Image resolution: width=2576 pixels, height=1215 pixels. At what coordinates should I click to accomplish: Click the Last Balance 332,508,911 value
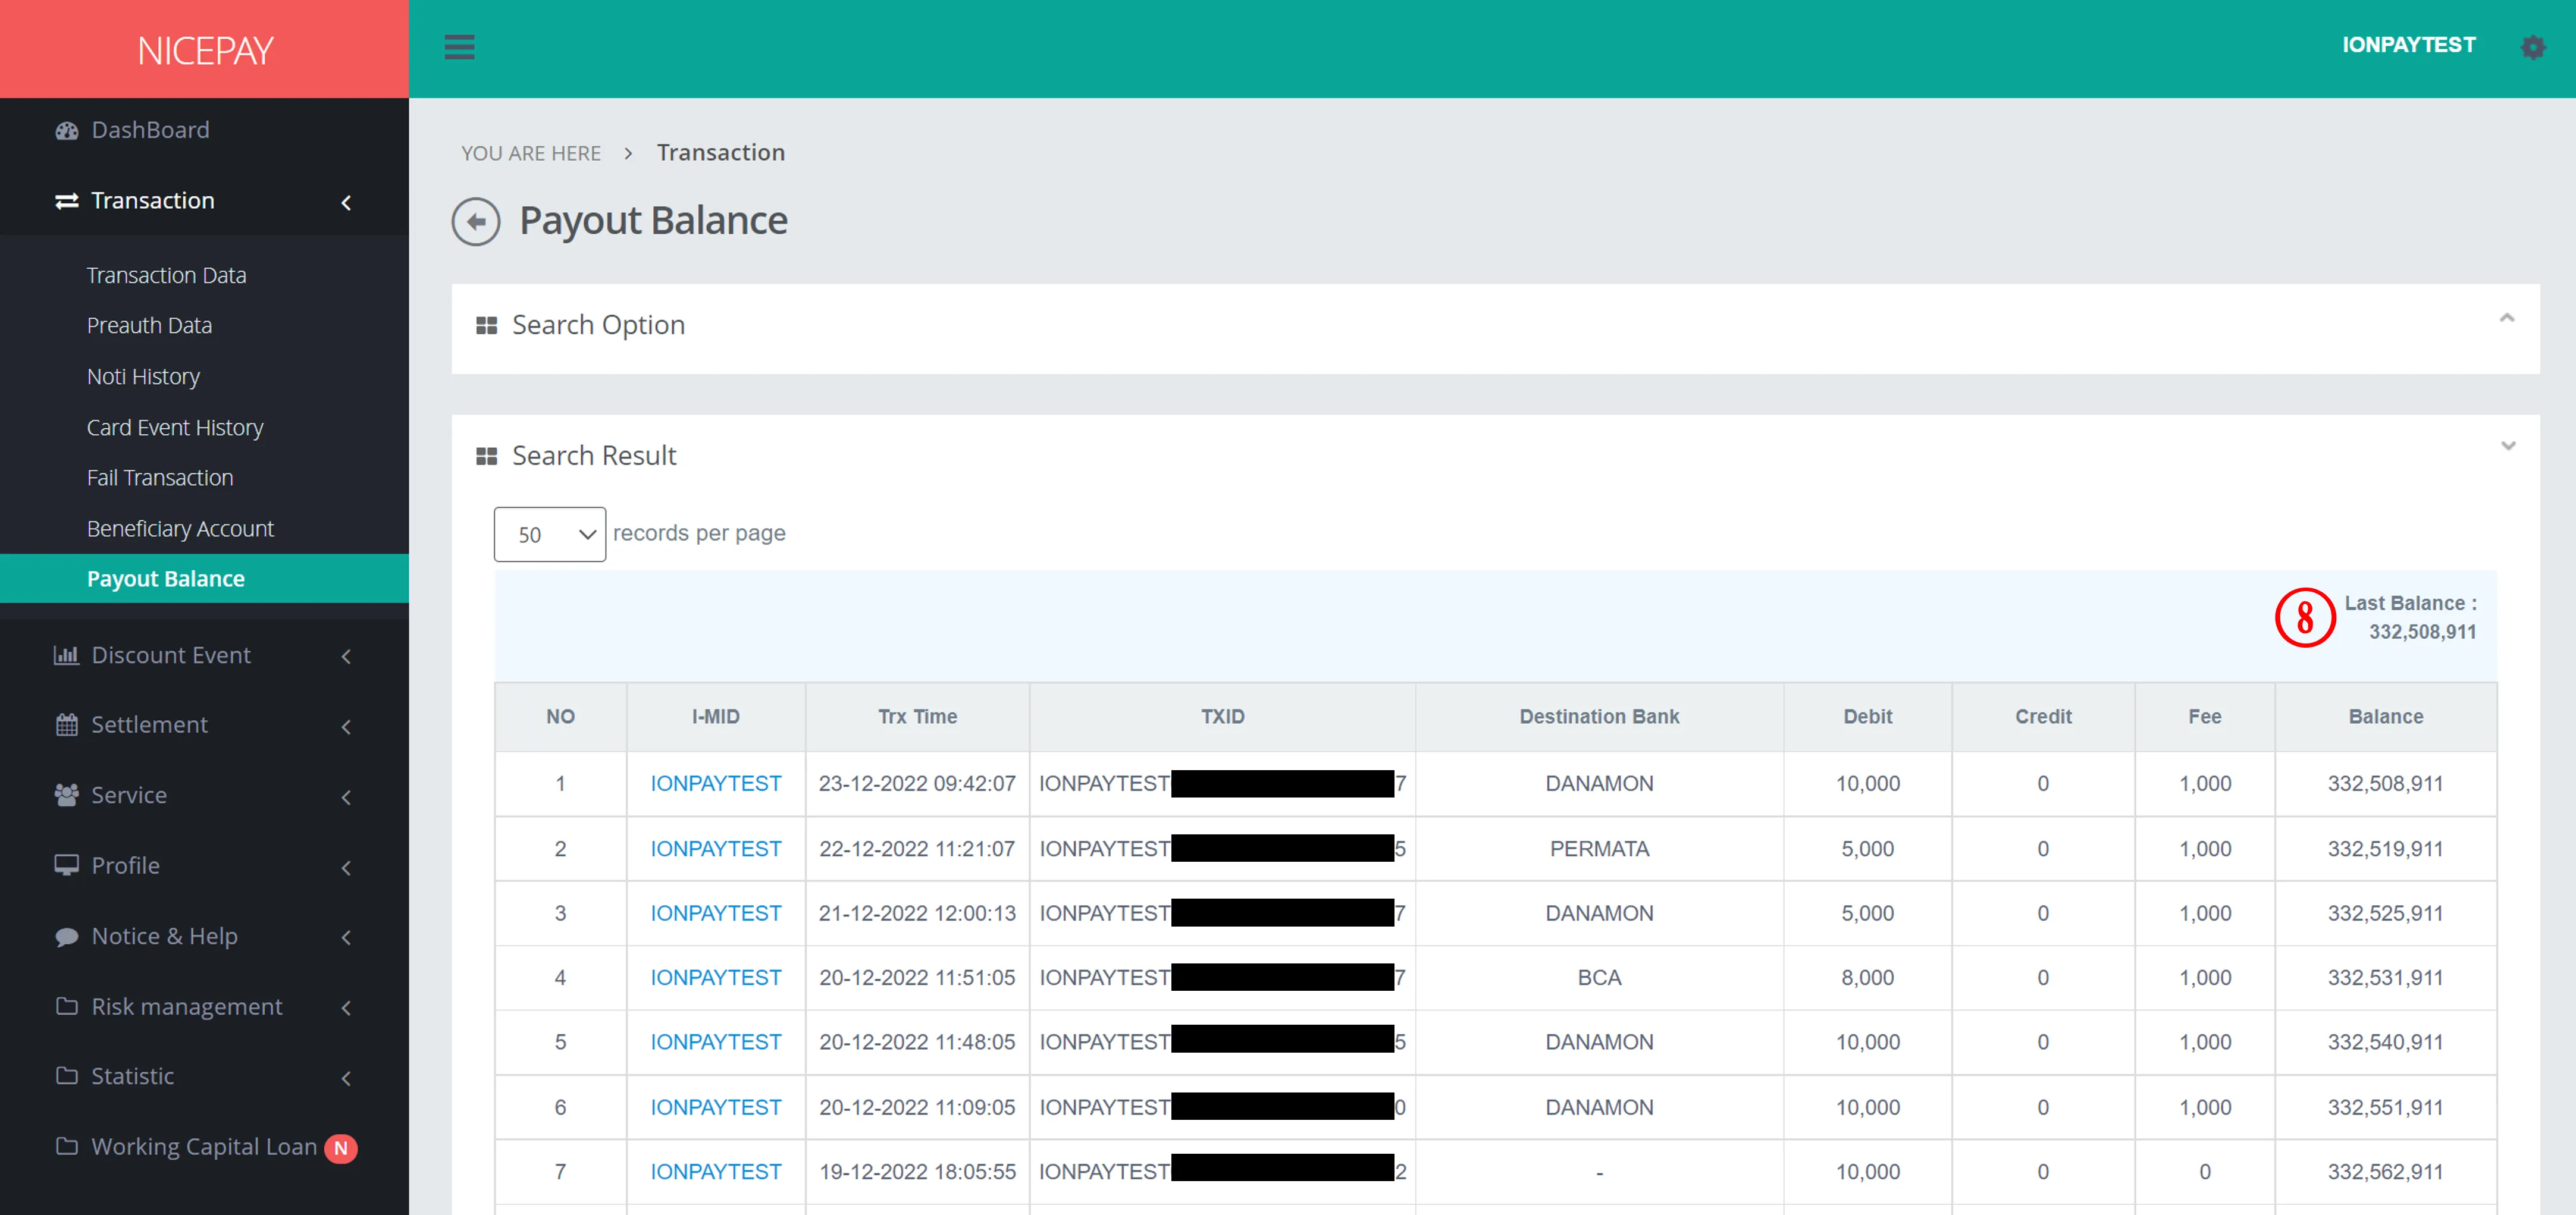click(x=2422, y=632)
